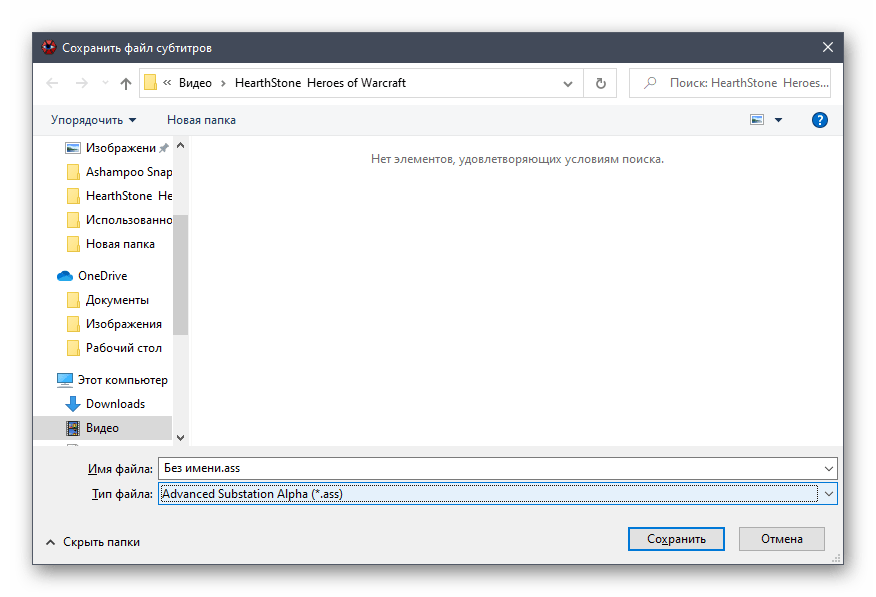Click the Downloads blue arrow icon
876x597 pixels.
tap(73, 404)
